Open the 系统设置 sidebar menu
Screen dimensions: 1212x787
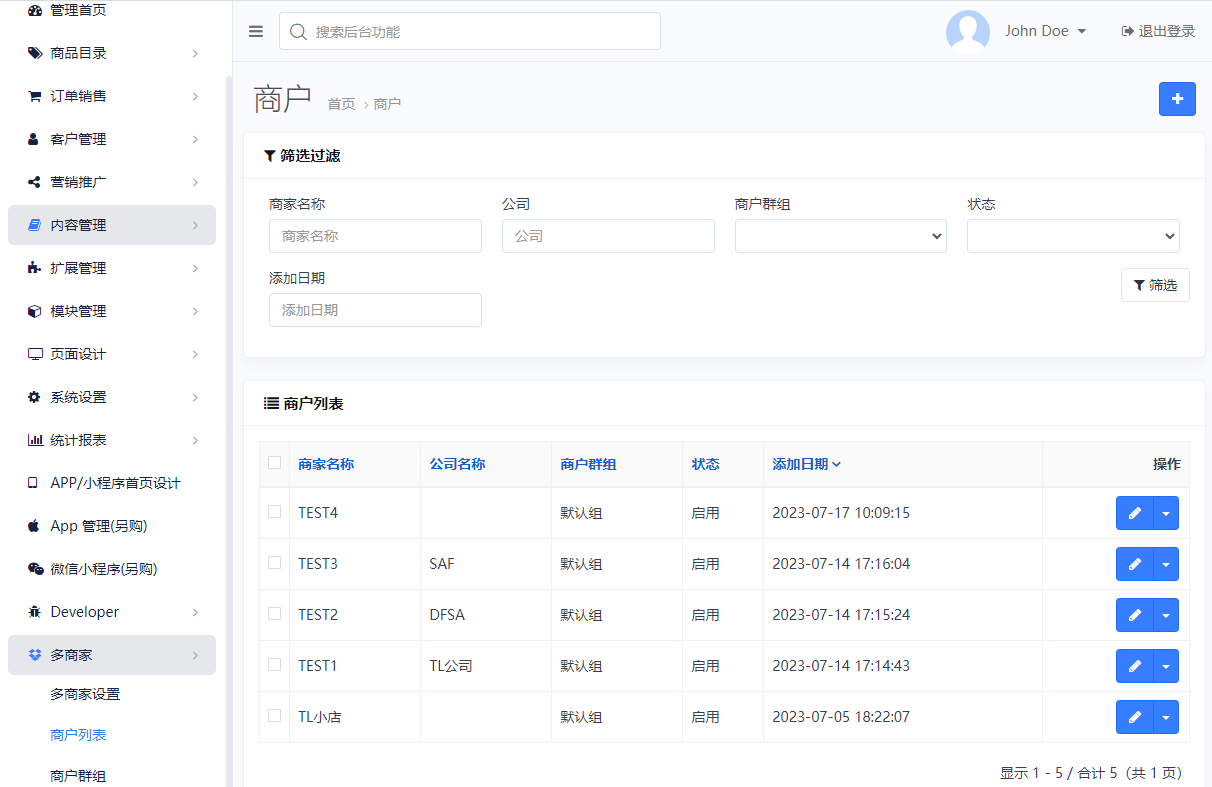tap(112, 397)
